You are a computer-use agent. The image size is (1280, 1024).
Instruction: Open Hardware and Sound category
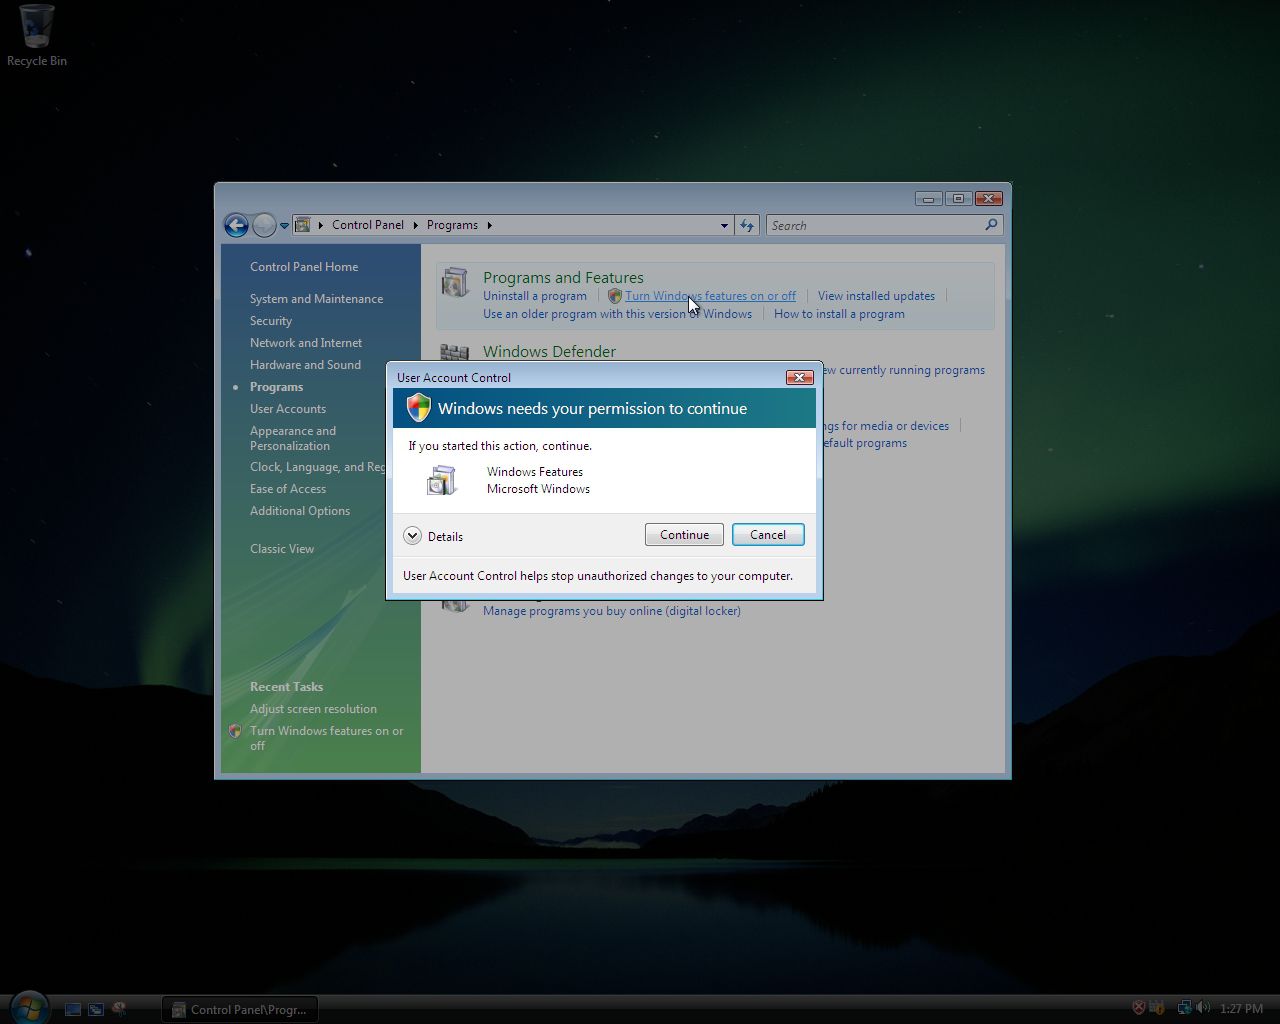pyautogui.click(x=305, y=365)
